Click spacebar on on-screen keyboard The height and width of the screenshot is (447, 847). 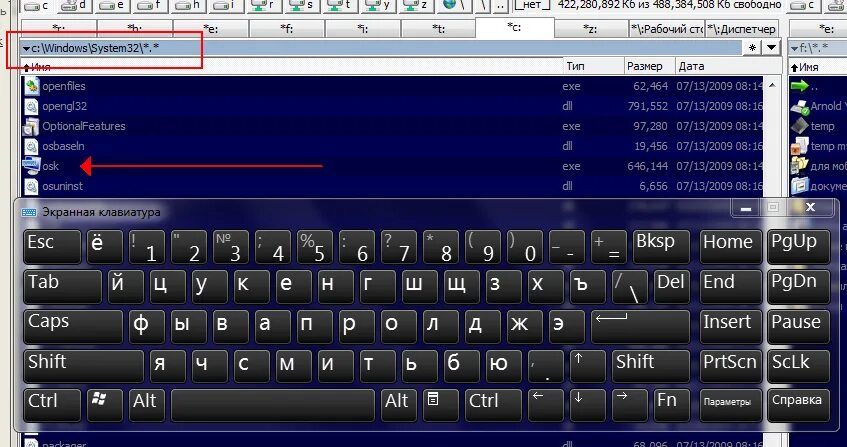pyautogui.click(x=273, y=405)
